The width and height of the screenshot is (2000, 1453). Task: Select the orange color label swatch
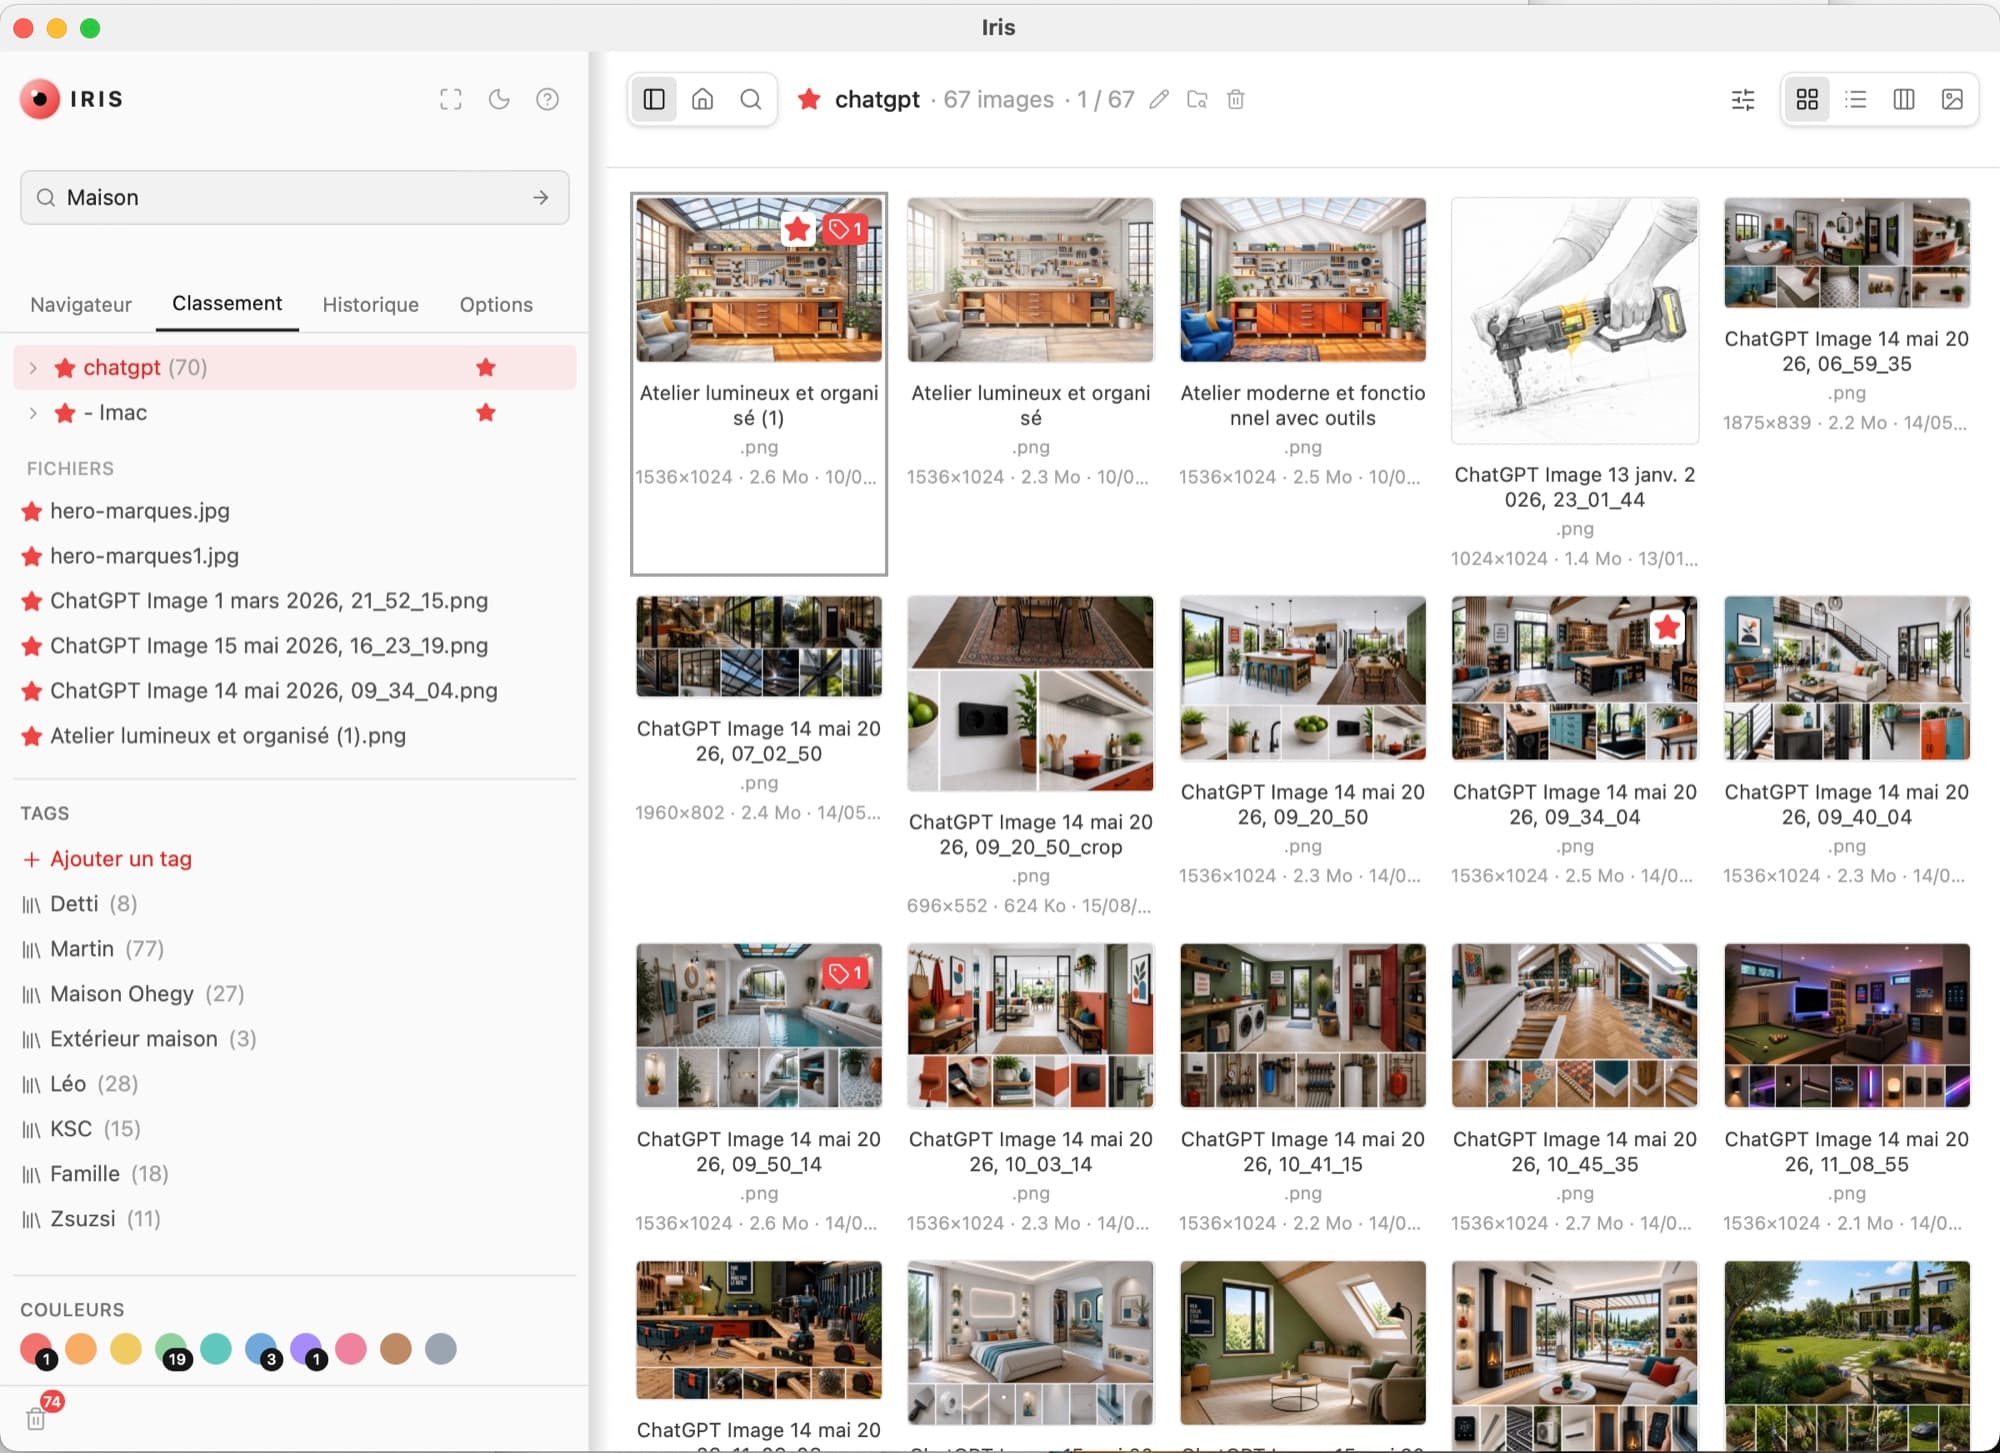point(81,1349)
